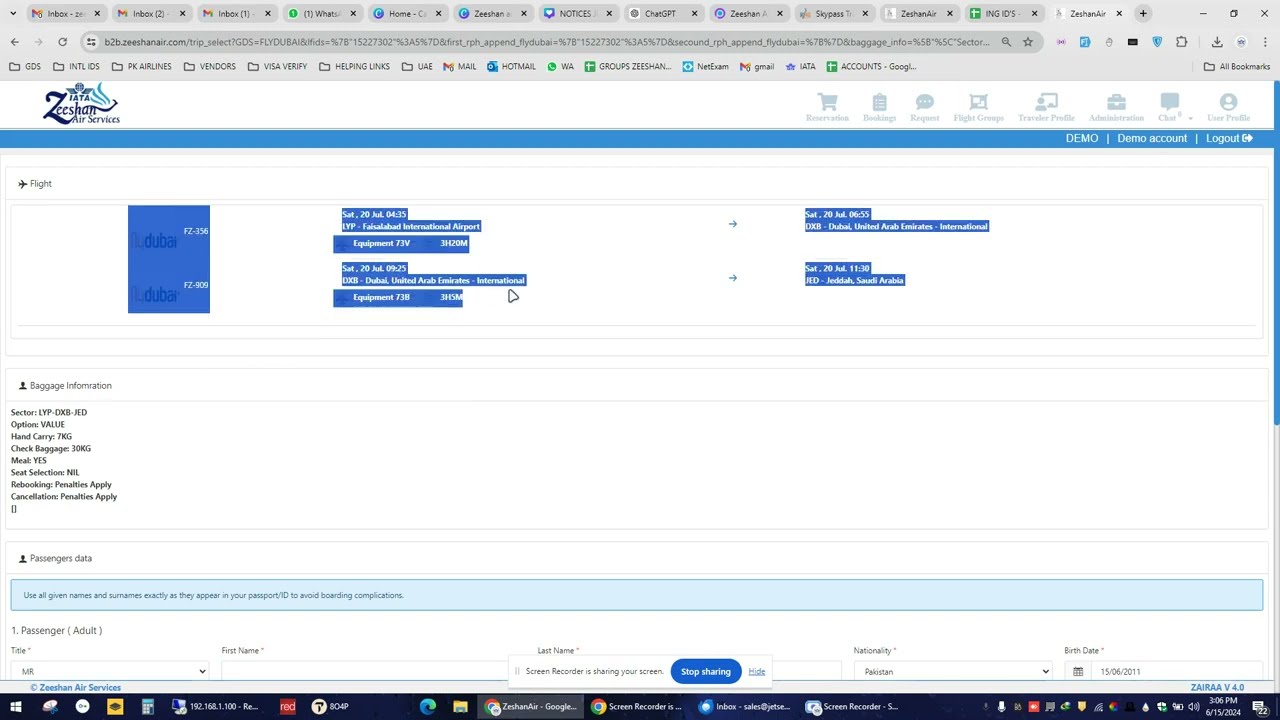Open the Nationality dropdown showing Pakistan

pos(953,671)
